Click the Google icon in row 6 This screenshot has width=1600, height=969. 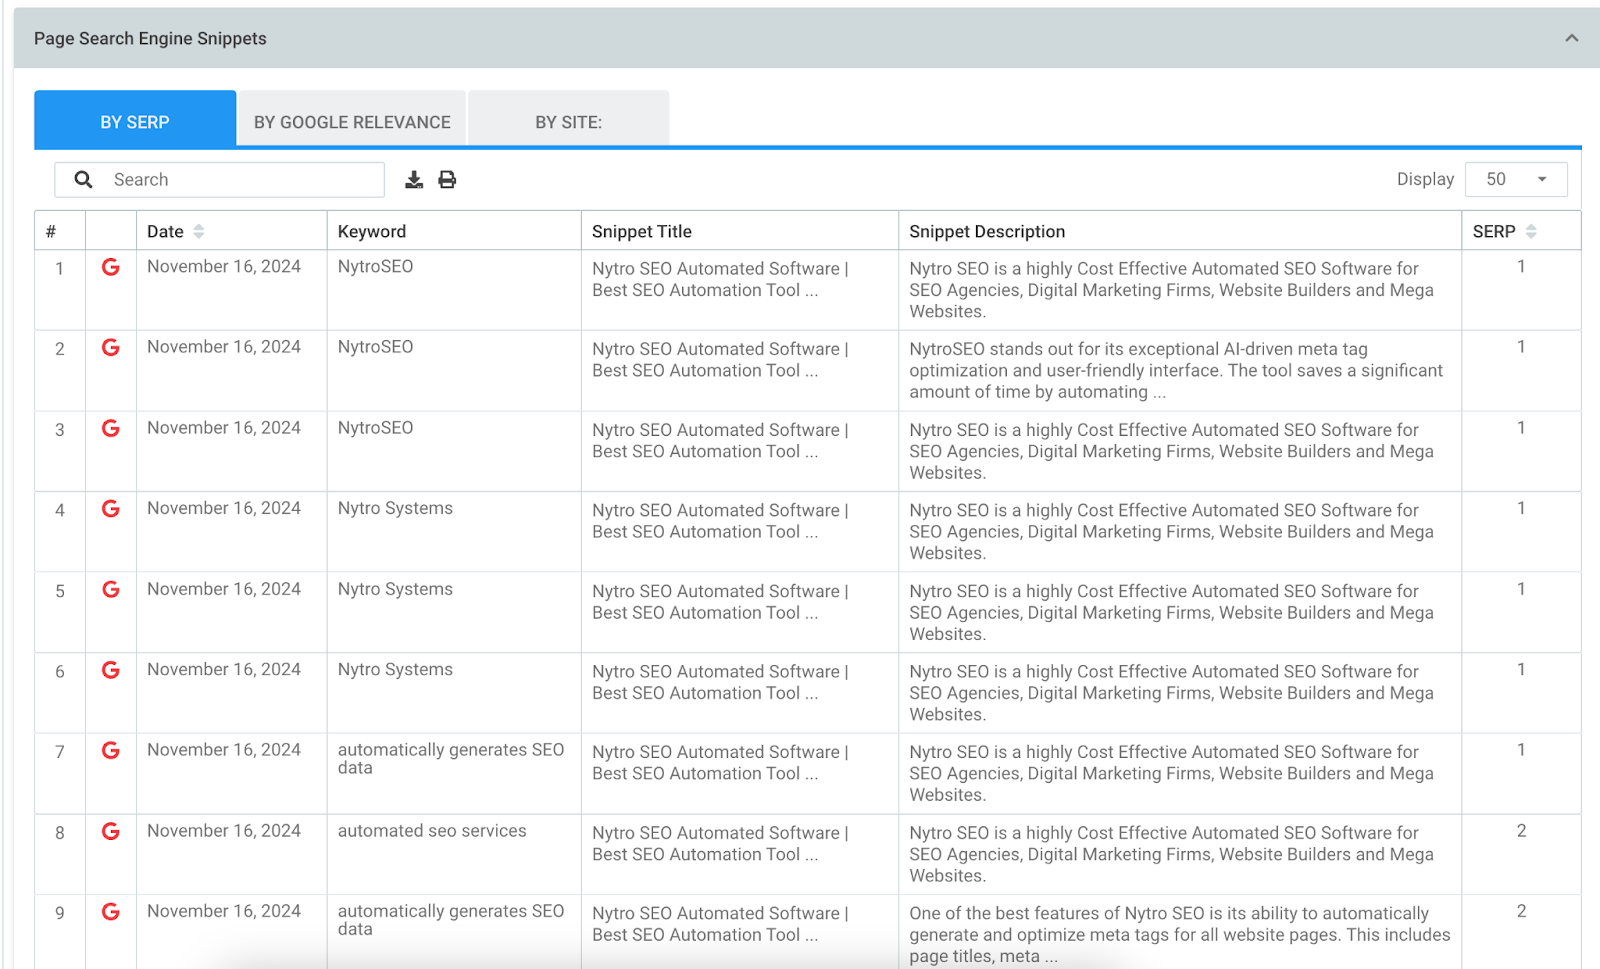pyautogui.click(x=111, y=670)
